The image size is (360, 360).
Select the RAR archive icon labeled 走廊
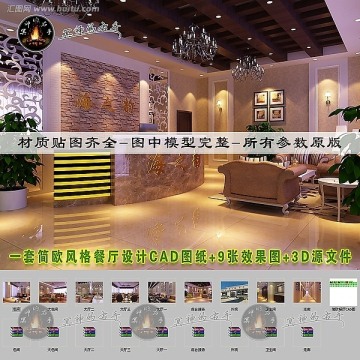(307, 332)
